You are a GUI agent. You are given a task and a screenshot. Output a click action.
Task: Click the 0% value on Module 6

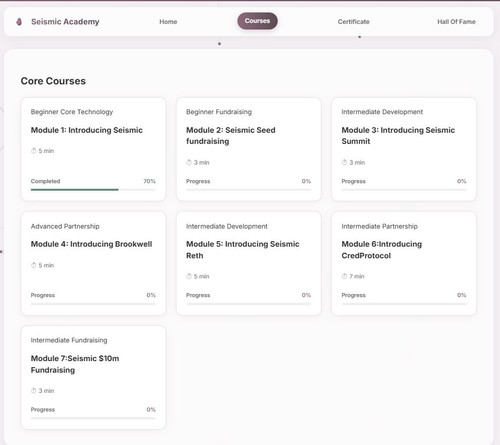(462, 295)
